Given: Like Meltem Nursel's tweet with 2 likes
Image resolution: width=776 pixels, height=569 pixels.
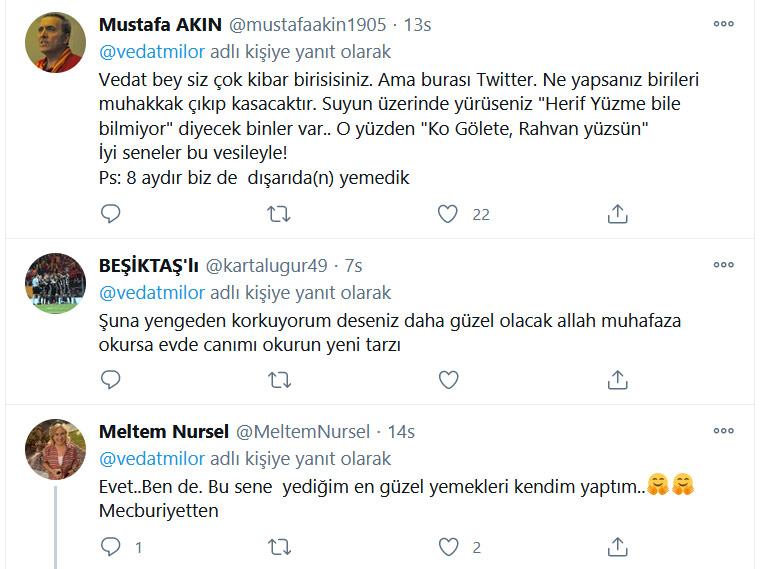Looking at the screenshot, I should (x=448, y=547).
